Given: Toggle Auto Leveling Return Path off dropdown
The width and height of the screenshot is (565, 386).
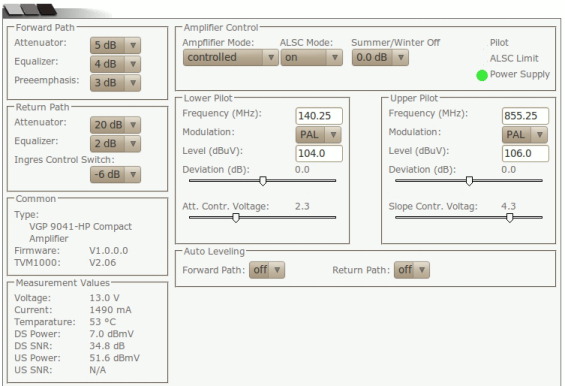Looking at the screenshot, I should (412, 270).
